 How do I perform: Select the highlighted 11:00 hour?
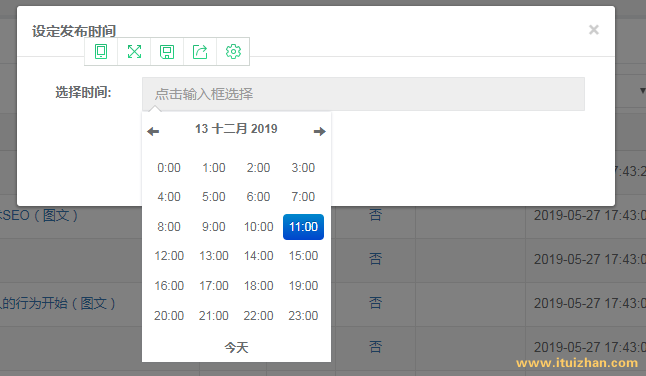303,227
